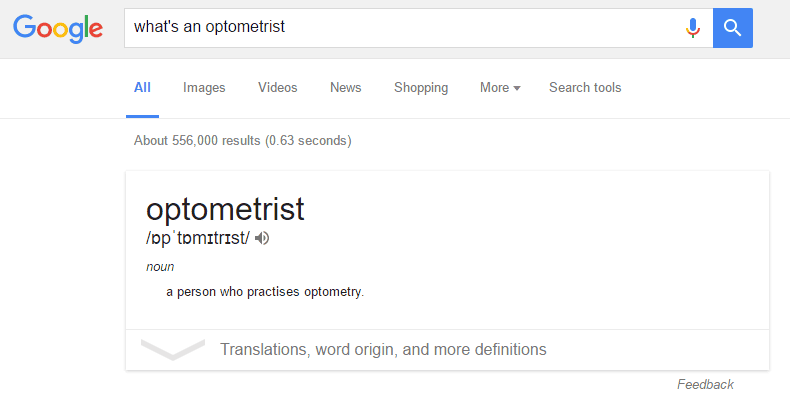The image size is (790, 394).
Task: Open the Shopping tab
Action: 421,88
